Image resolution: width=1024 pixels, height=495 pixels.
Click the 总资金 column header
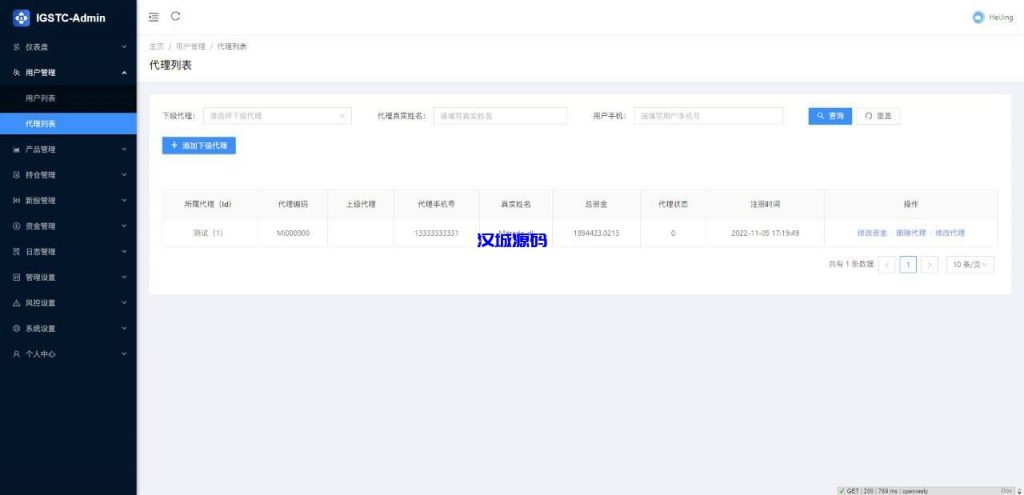click(596, 204)
